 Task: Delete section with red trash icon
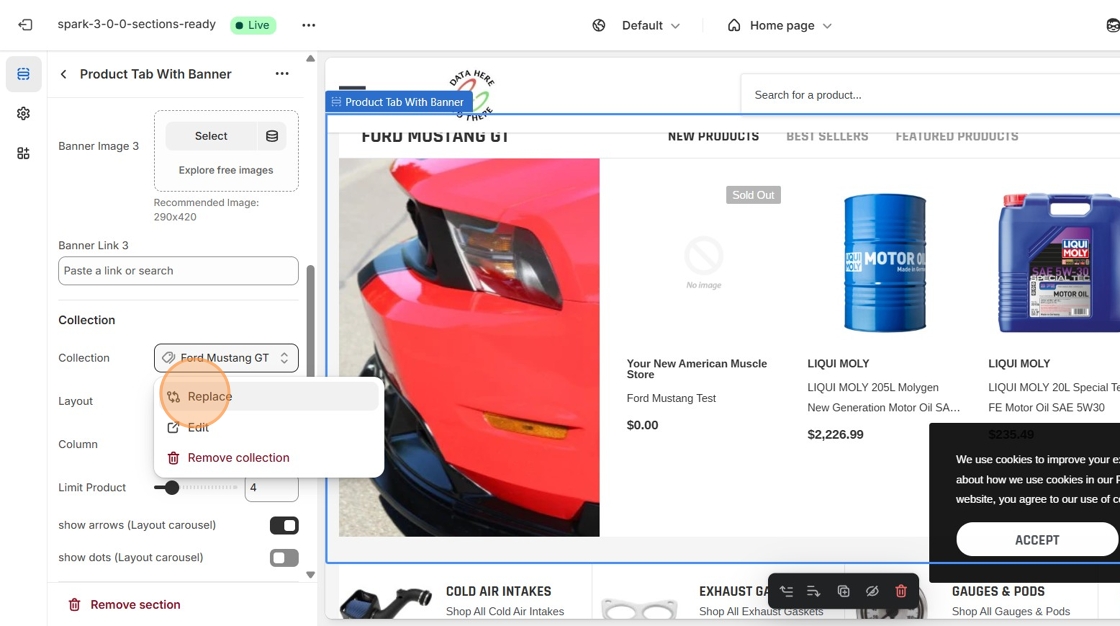tap(901, 591)
